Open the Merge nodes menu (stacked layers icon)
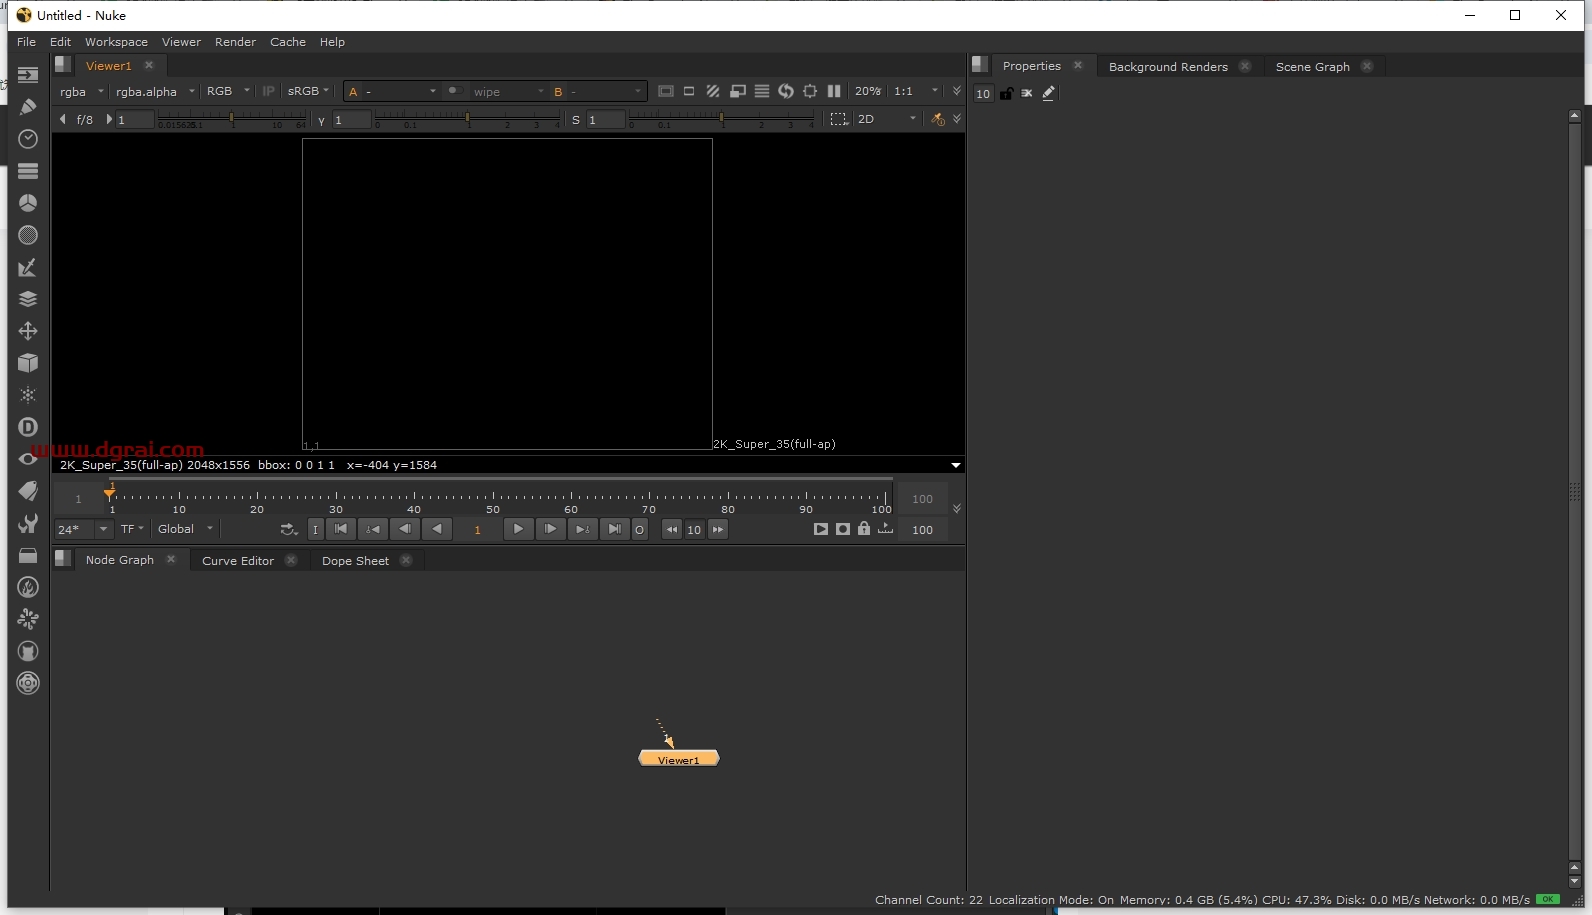Screen dimensions: 1592x915 pyautogui.click(x=28, y=299)
